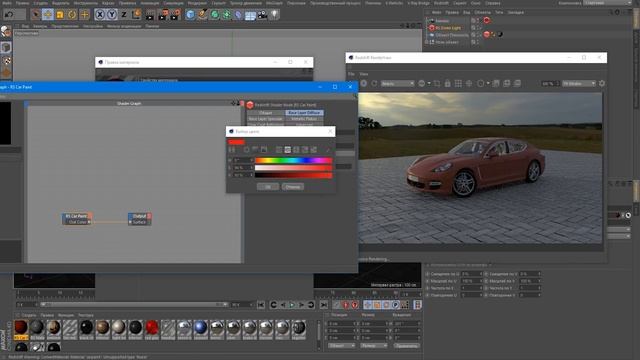Select RS Car Paint node in Shader Graph

pos(78,219)
